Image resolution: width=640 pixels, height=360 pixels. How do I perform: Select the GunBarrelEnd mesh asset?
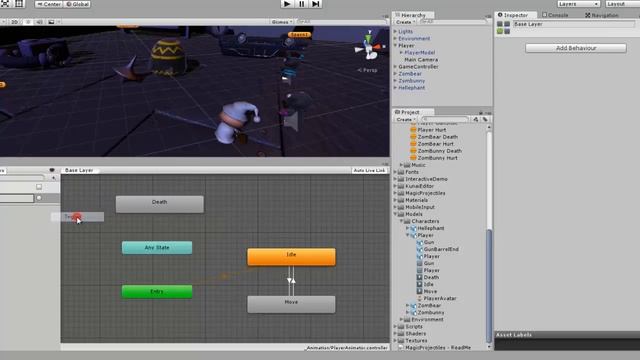tap(438, 249)
